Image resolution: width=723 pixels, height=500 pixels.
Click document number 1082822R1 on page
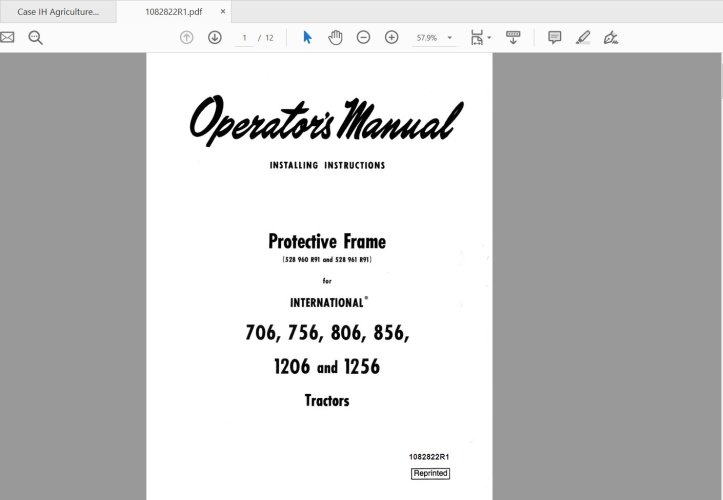[x=429, y=457]
